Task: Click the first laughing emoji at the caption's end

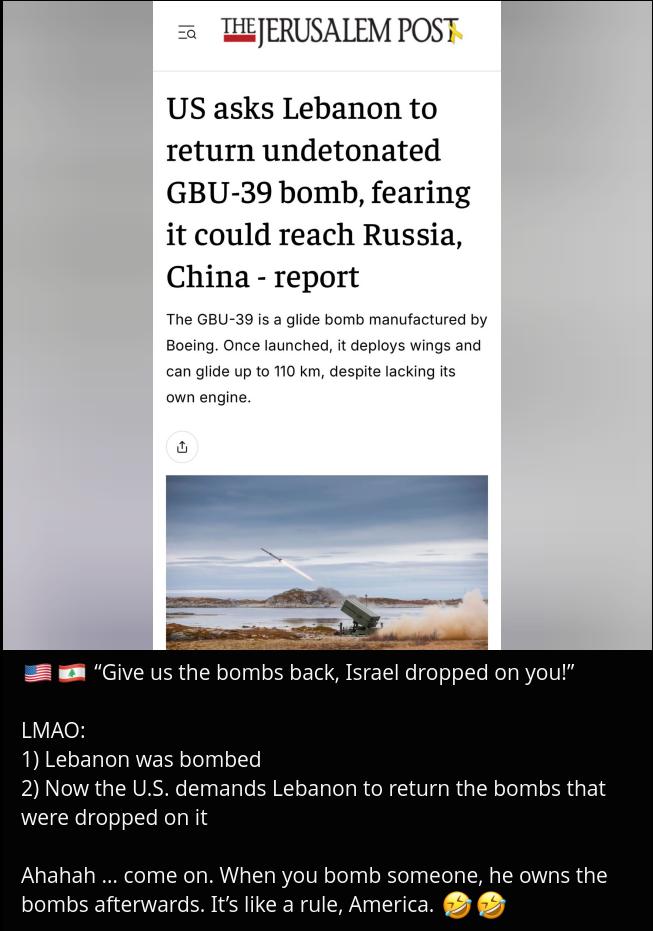Action: 457,905
